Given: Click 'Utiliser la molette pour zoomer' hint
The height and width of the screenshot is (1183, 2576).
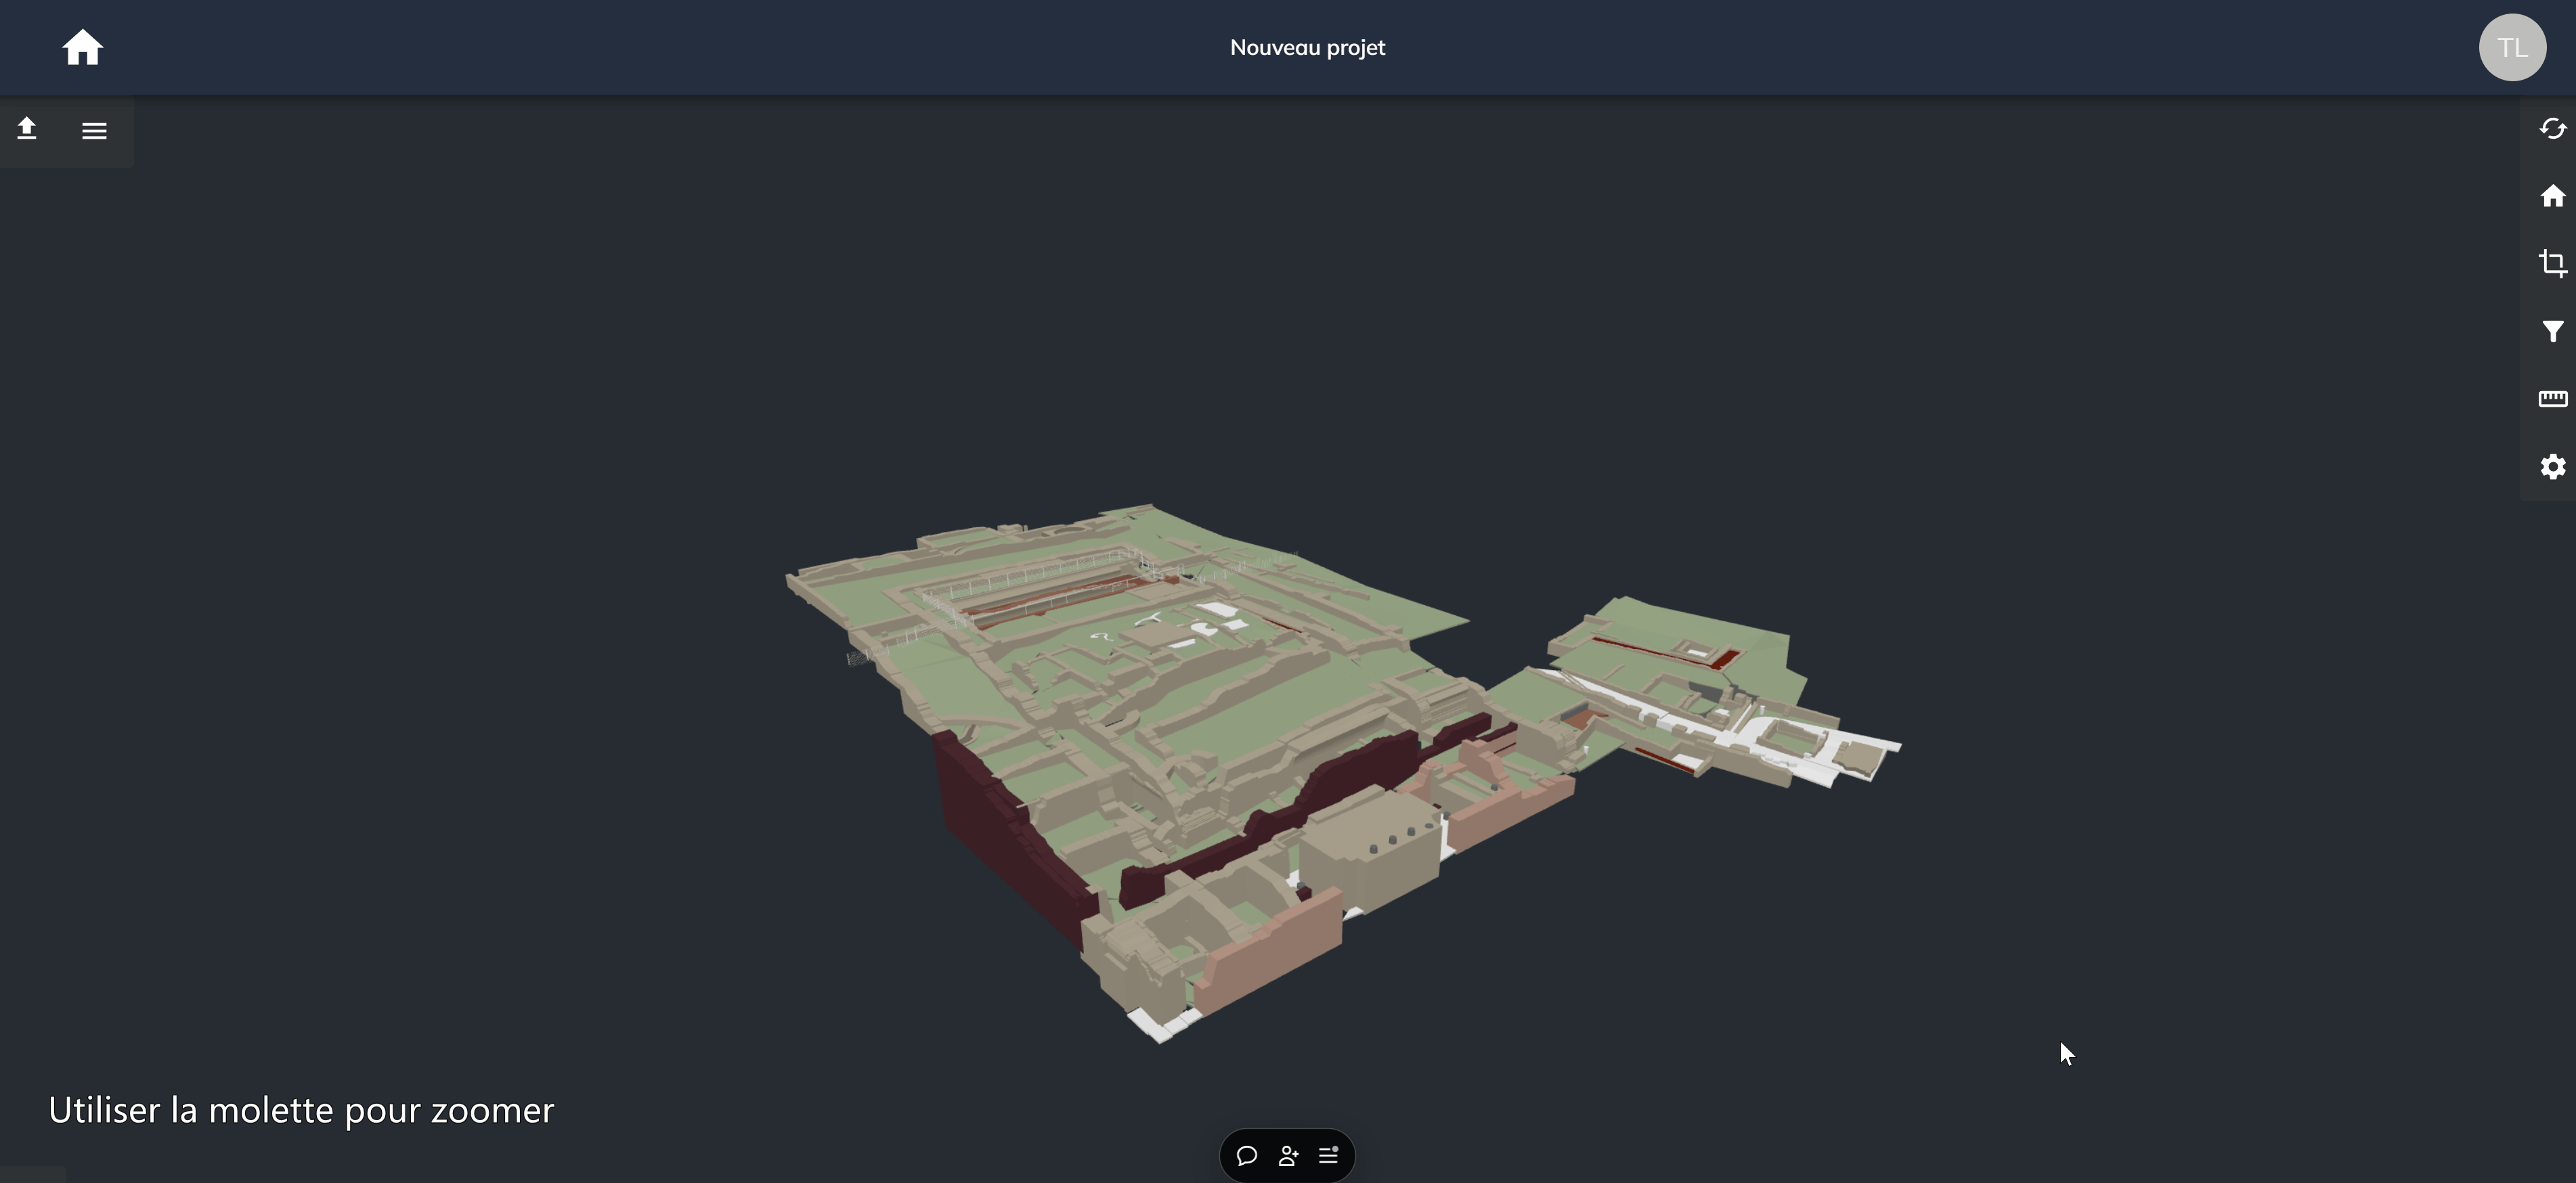Looking at the screenshot, I should tap(301, 1110).
